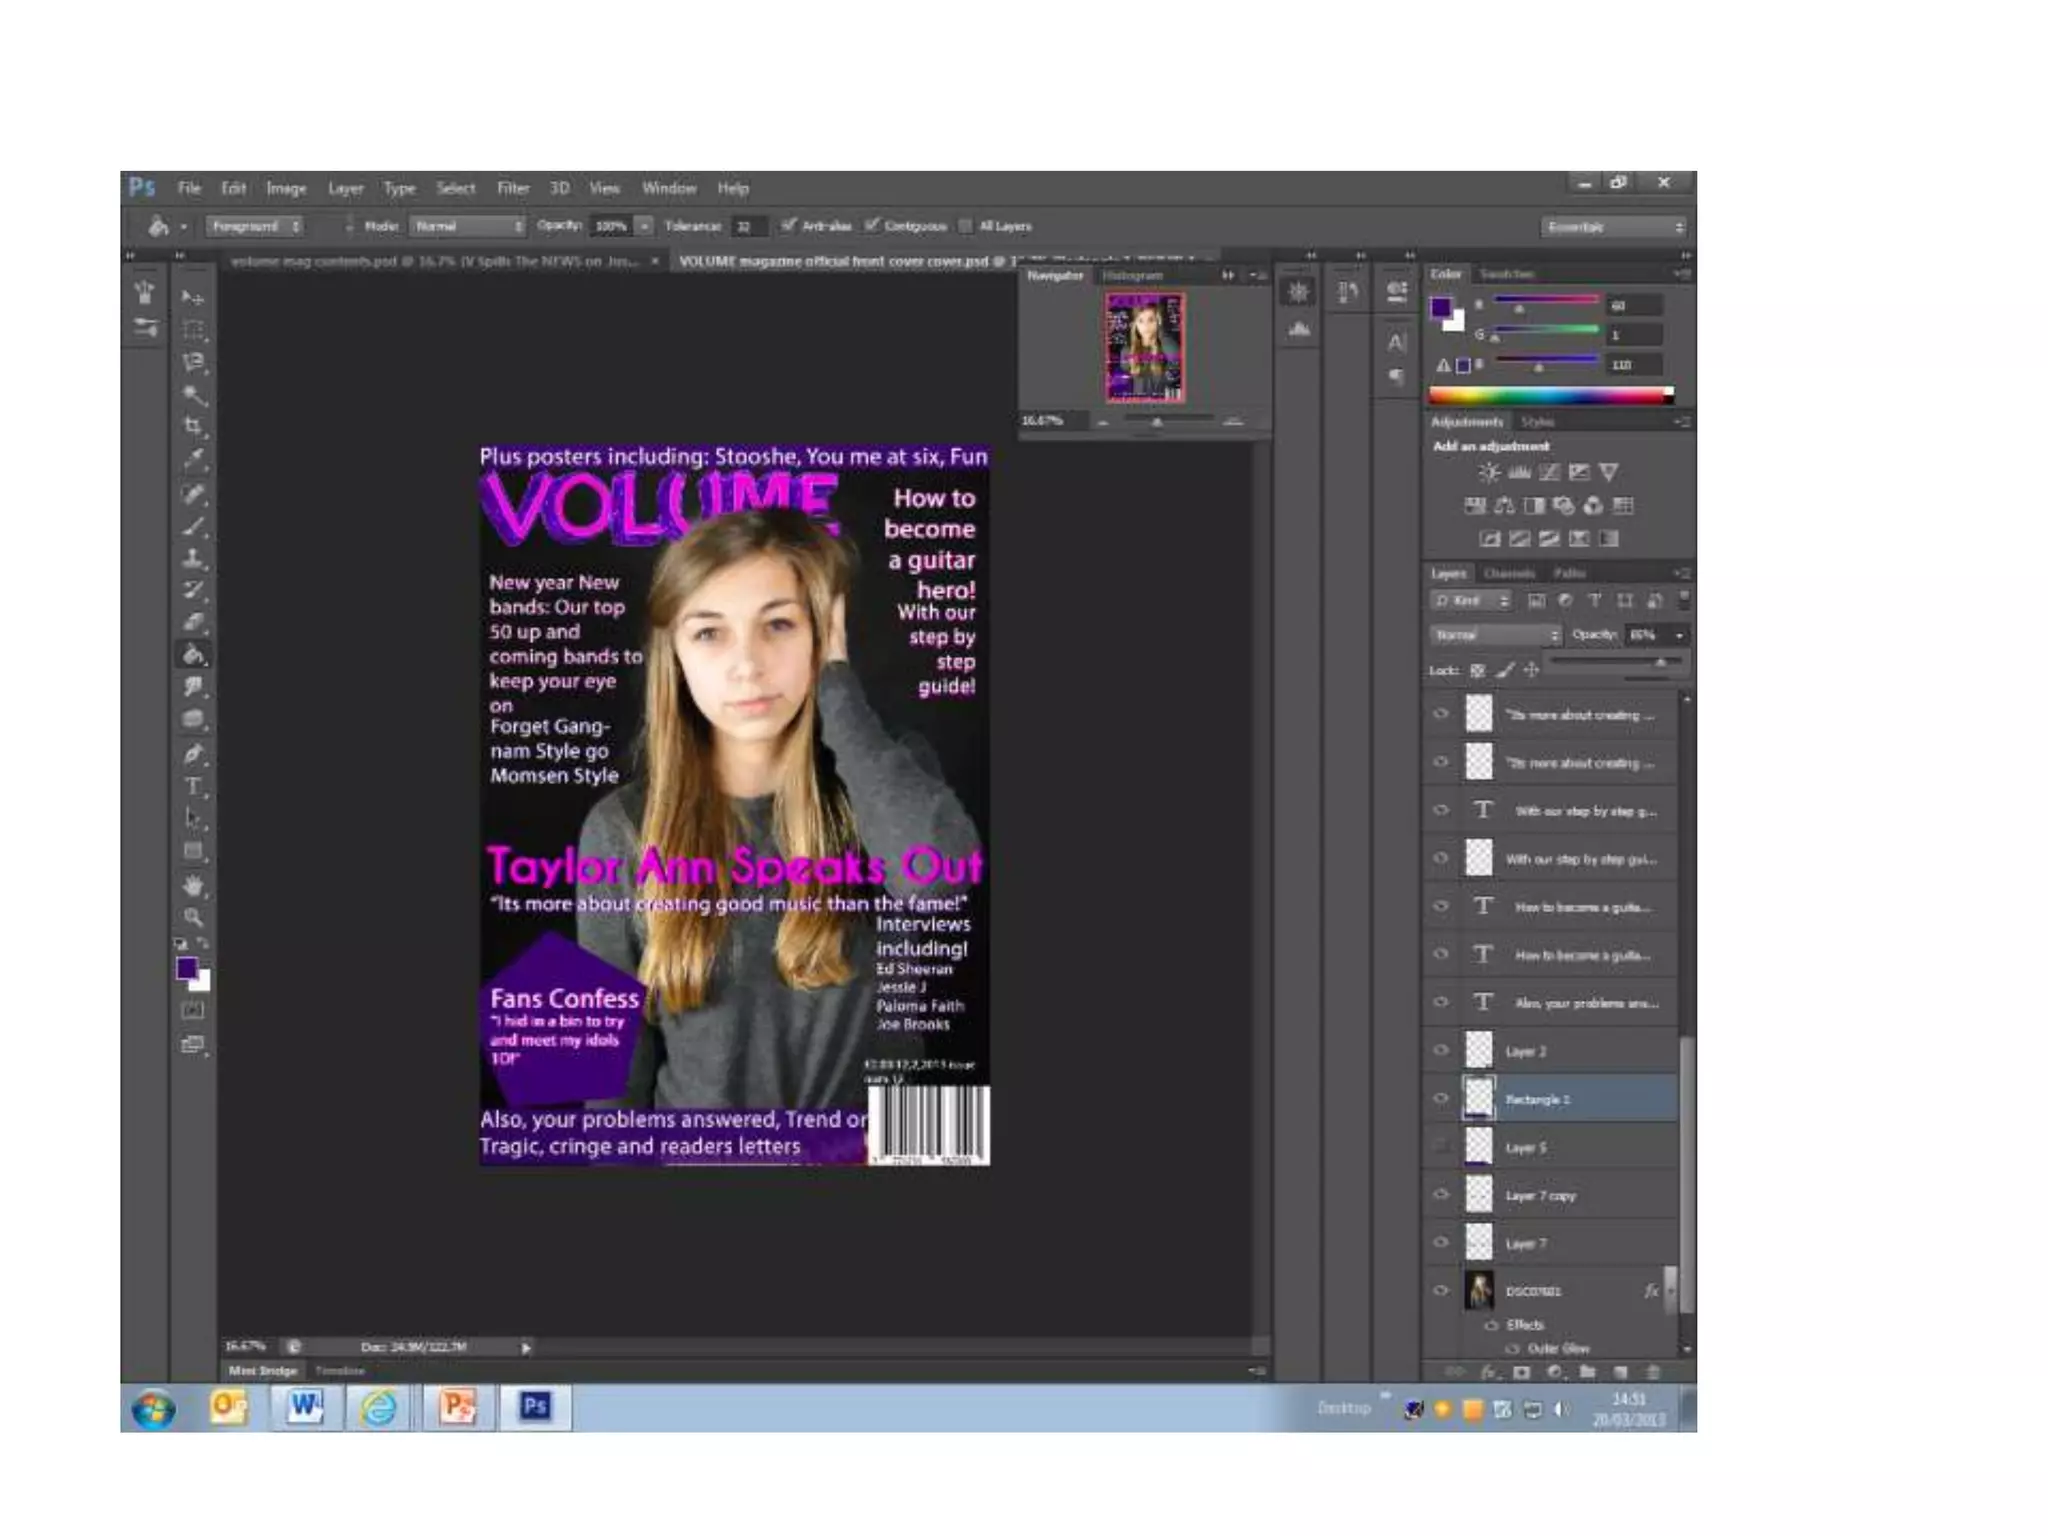Screen dimensions: 2048x1536
Task: Open the Foreground fill source dropdown
Action: coord(255,227)
